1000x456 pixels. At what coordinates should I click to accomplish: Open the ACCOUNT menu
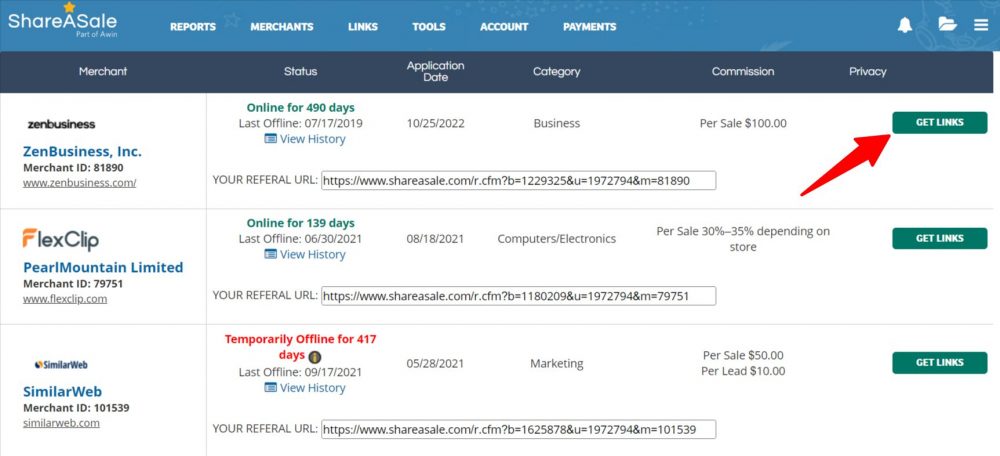pyautogui.click(x=504, y=27)
